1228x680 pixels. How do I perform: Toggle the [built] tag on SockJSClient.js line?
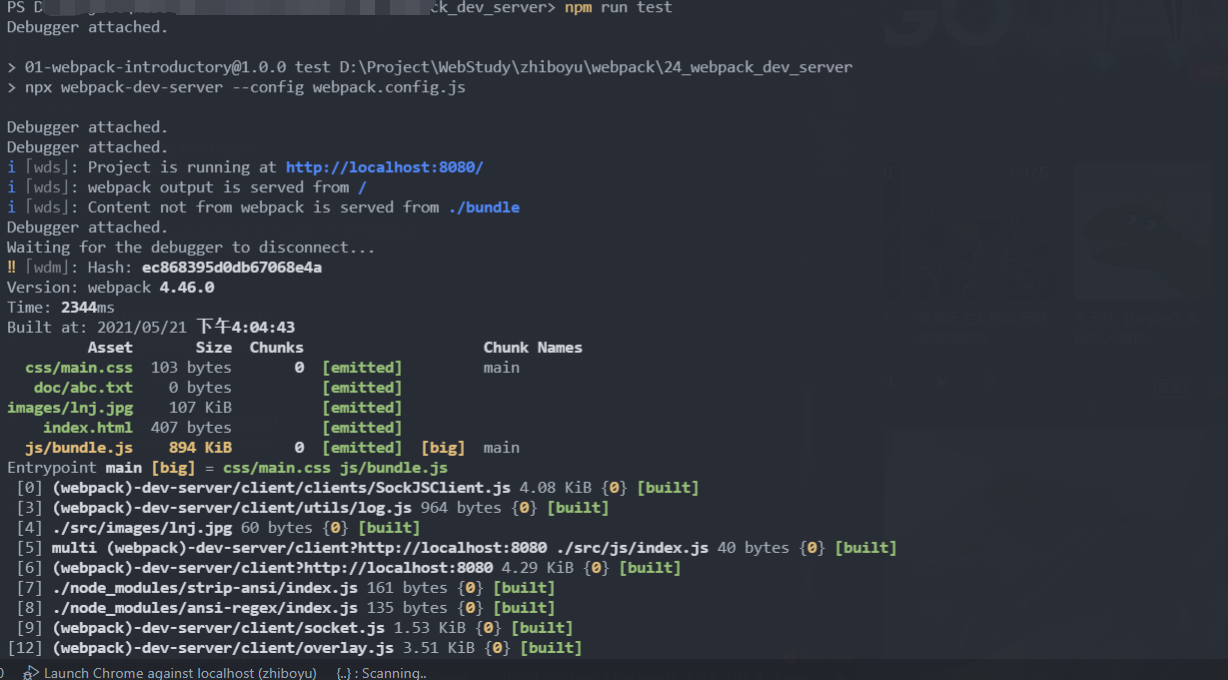point(668,487)
